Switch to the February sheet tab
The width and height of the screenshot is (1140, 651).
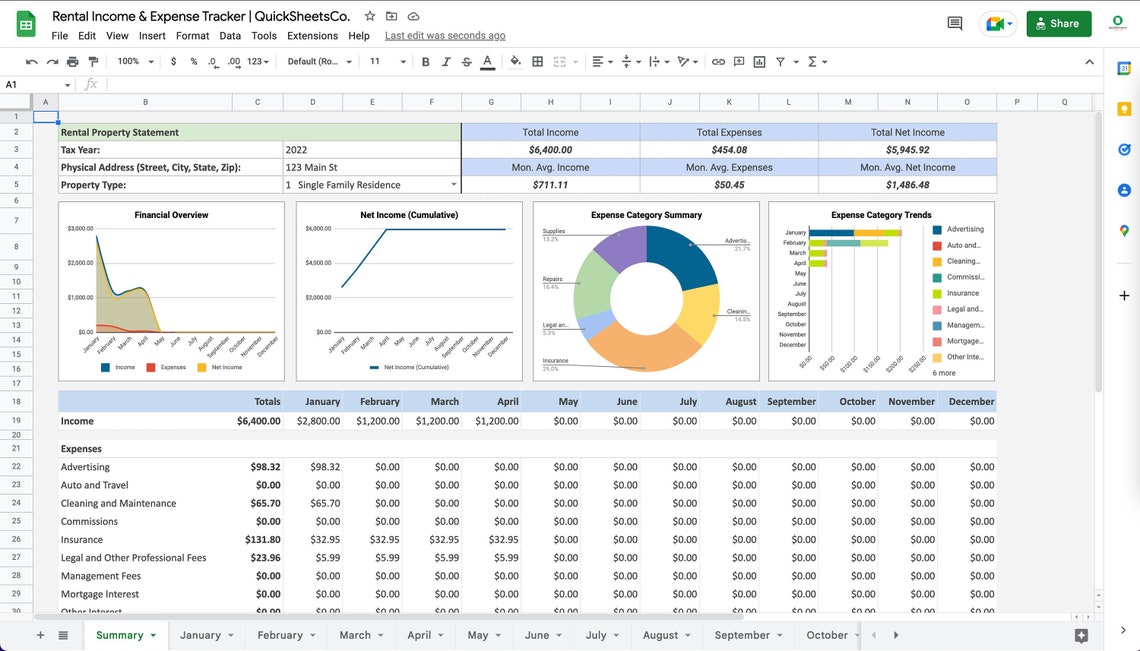click(281, 635)
